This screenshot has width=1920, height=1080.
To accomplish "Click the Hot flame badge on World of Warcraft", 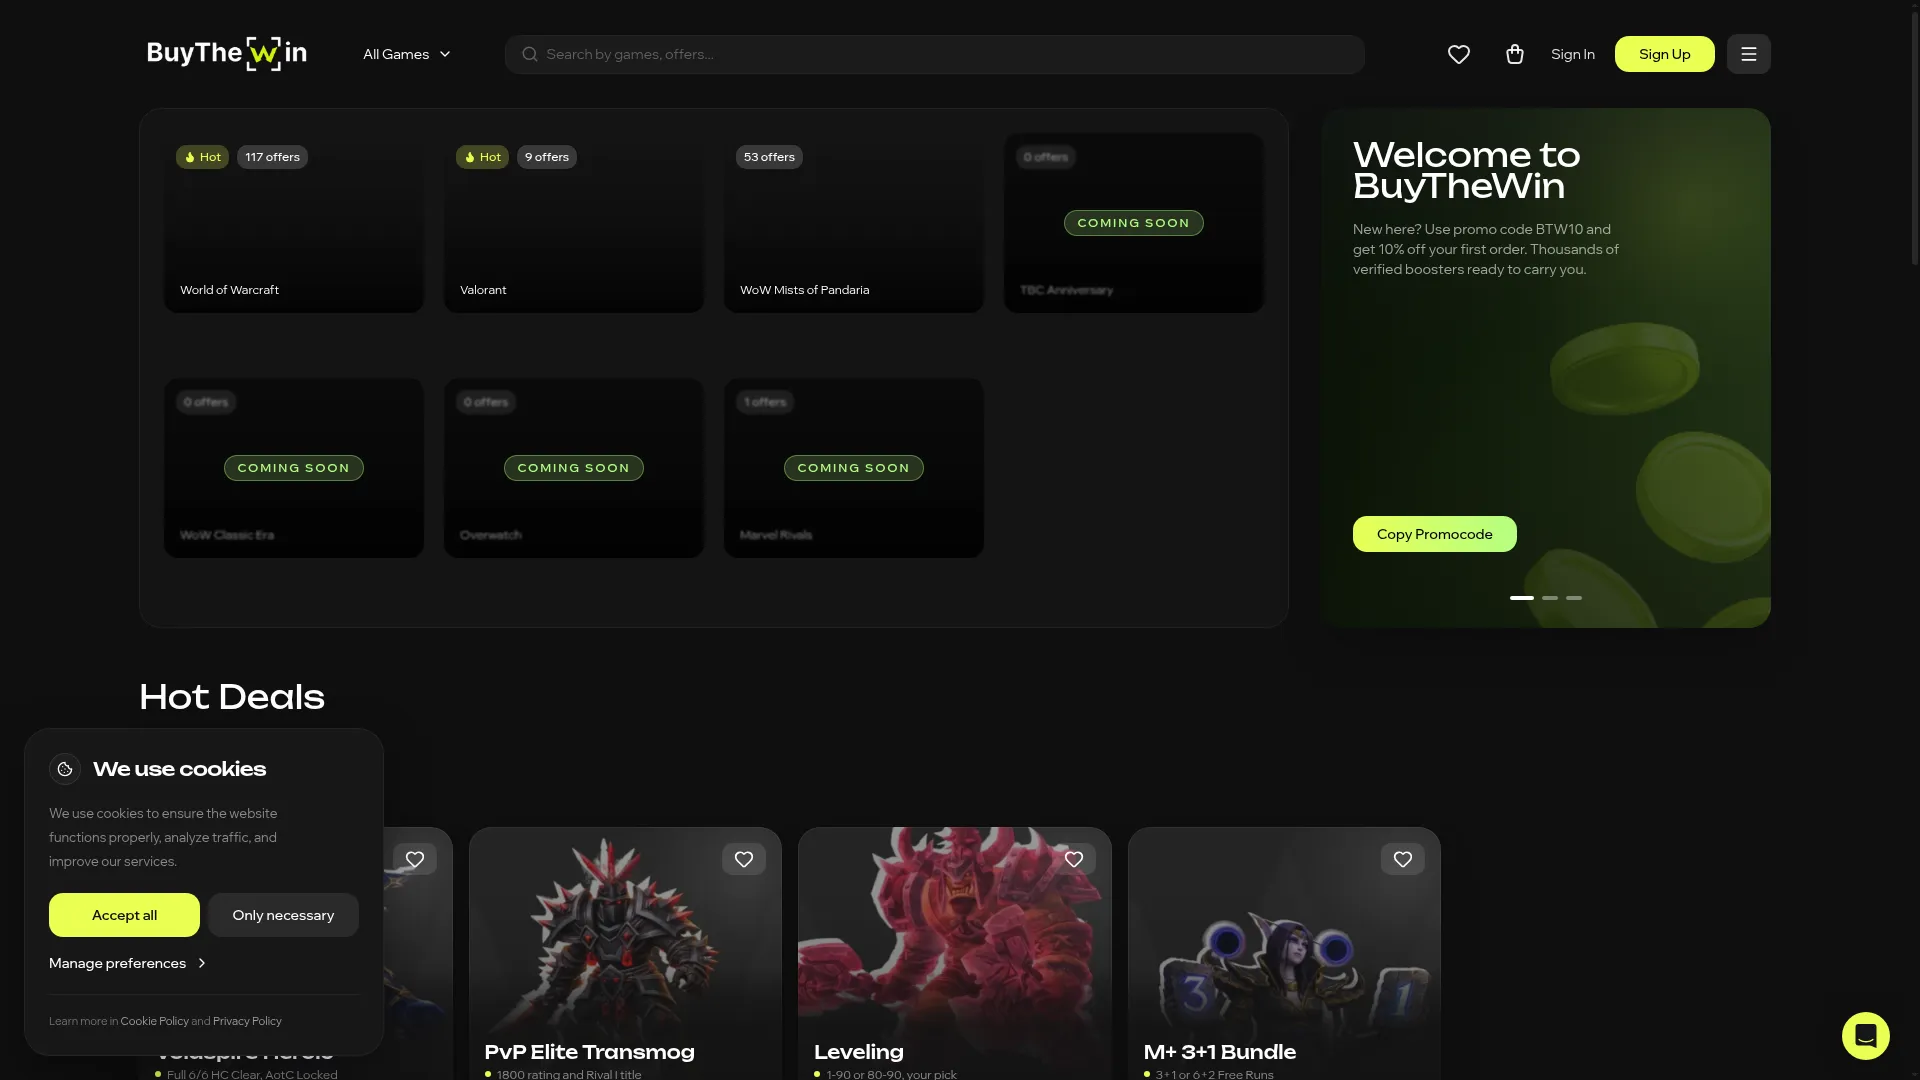I will pyautogui.click(x=202, y=157).
